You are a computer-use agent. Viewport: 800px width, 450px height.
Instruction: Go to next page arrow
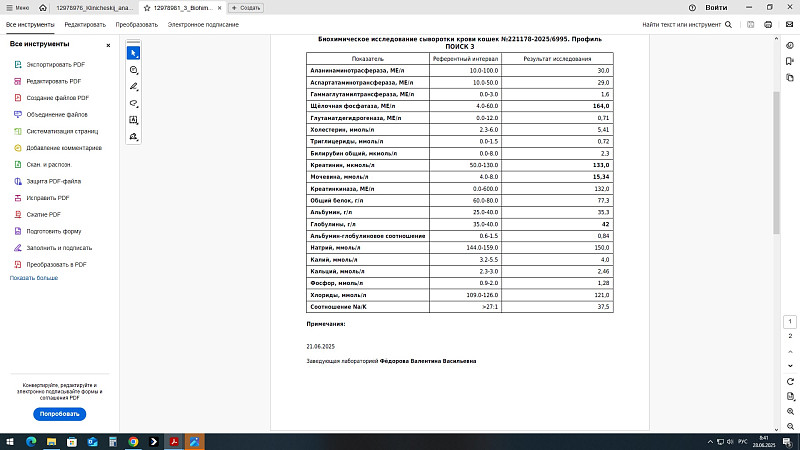[x=790, y=366]
